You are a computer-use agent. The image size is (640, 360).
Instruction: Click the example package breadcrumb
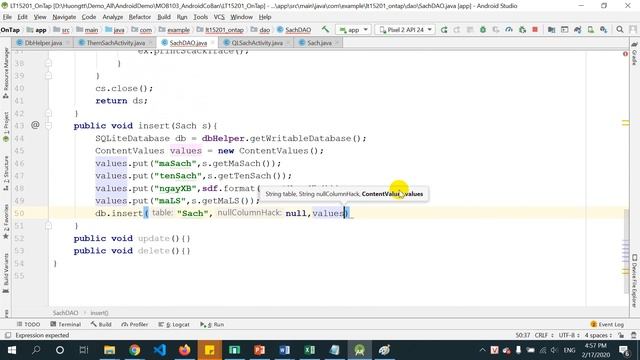[x=174, y=30]
